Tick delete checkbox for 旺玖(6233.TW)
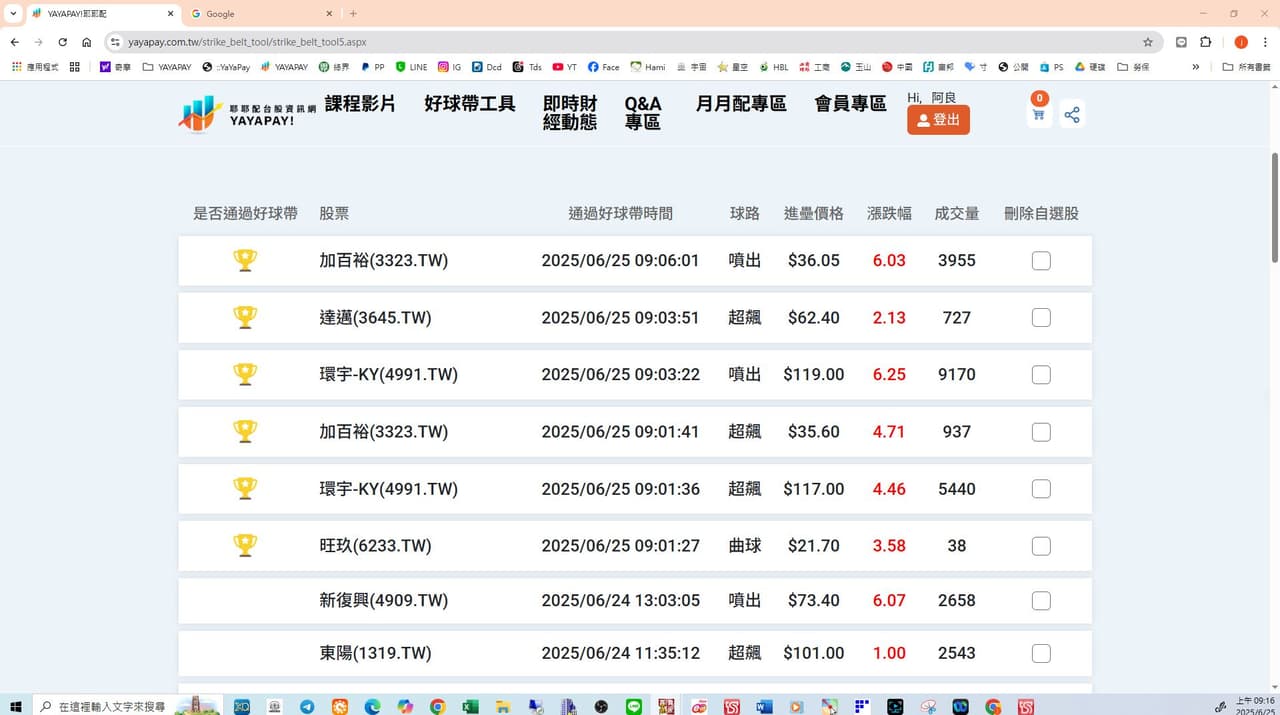The height and width of the screenshot is (715, 1280). [x=1041, y=546]
